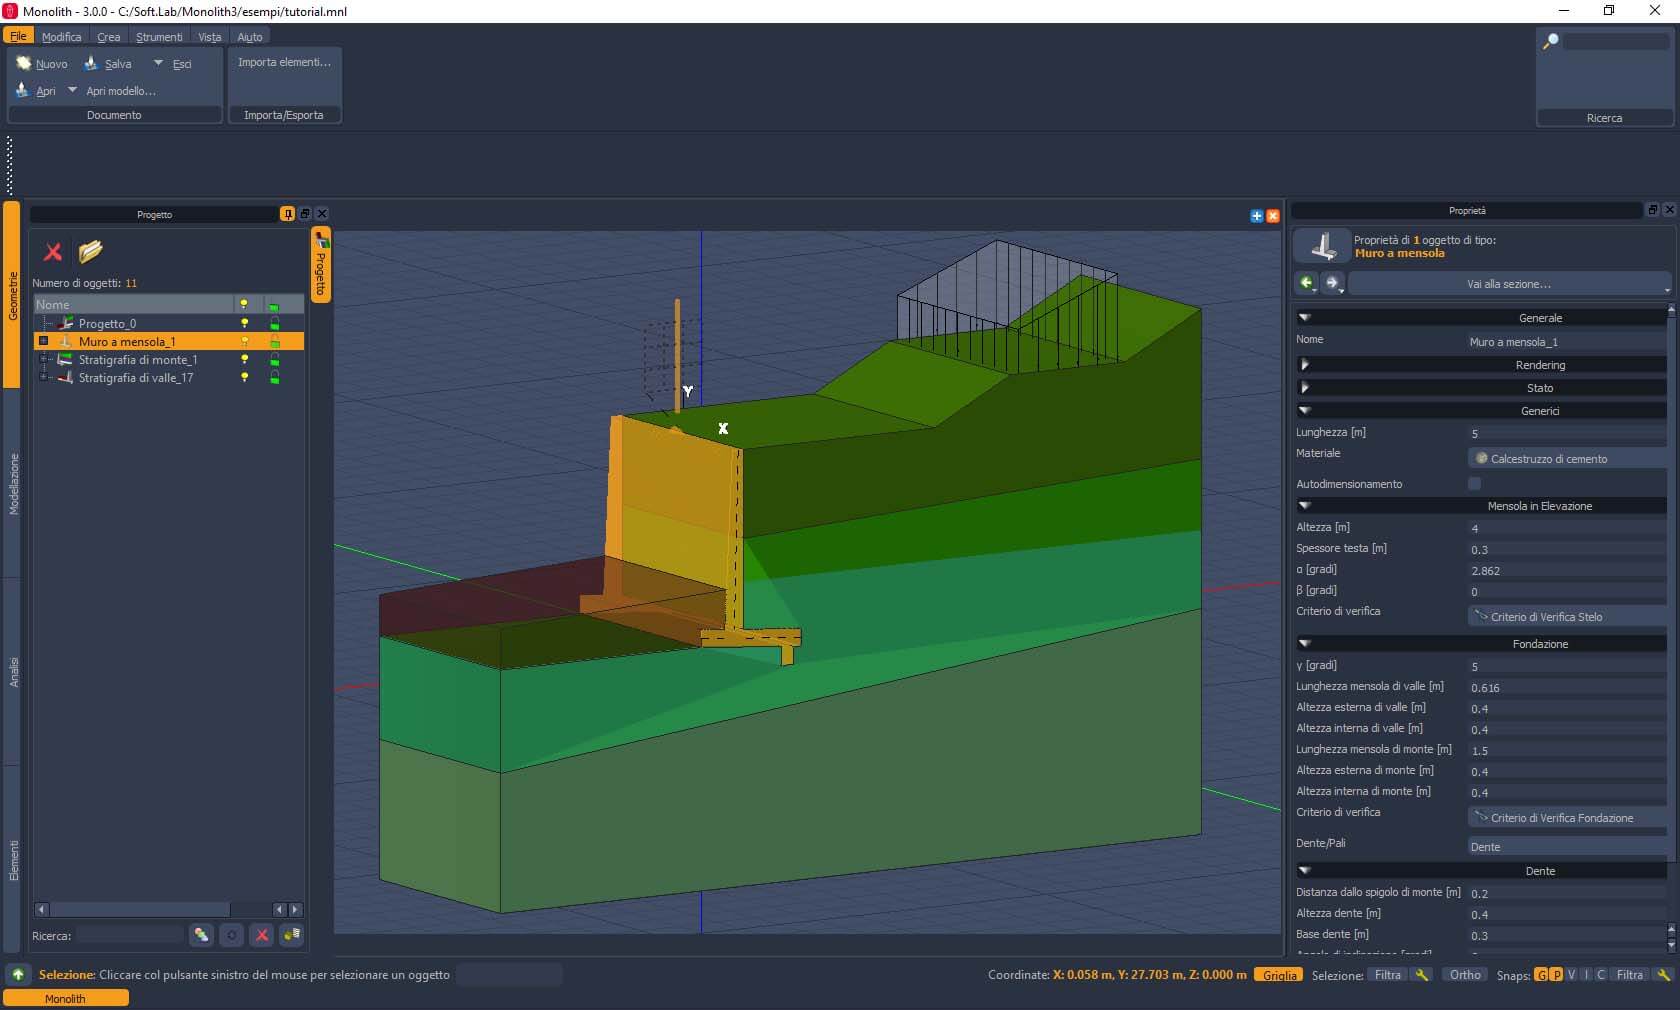This screenshot has height=1010, width=1680.
Task: Open the Vai alla sezione dropdown
Action: [1509, 284]
